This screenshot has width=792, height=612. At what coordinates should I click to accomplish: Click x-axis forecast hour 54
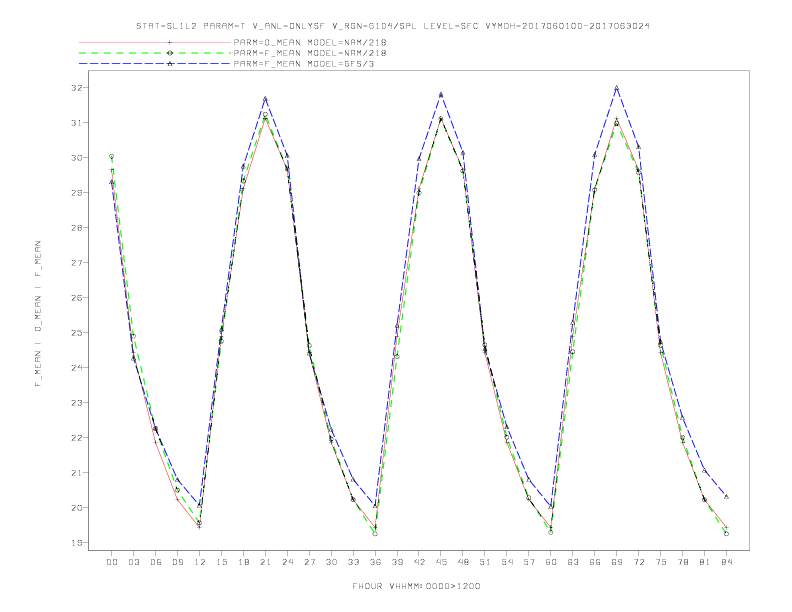tap(507, 562)
